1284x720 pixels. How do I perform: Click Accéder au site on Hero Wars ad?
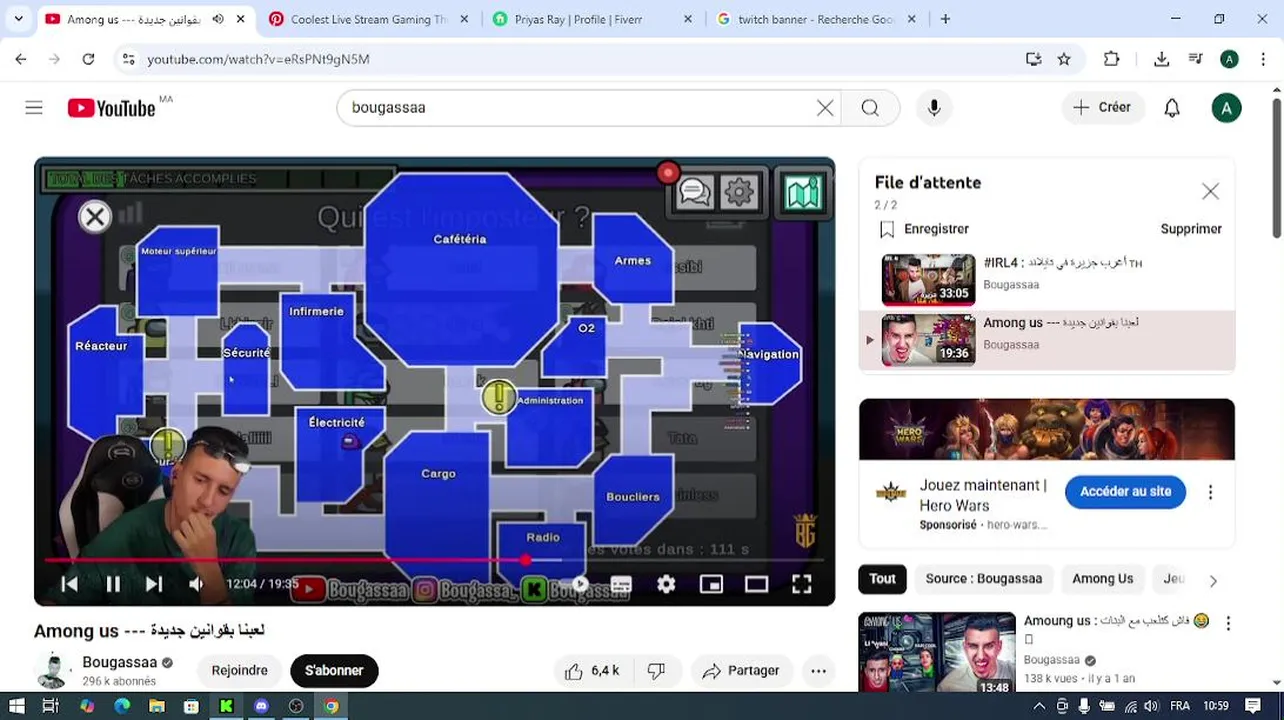point(1125,491)
